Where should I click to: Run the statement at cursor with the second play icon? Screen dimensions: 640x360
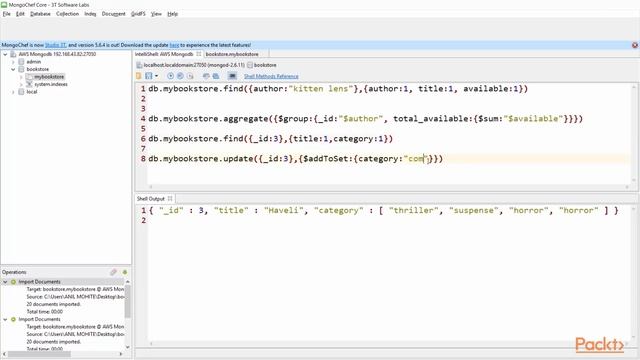(x=180, y=76)
